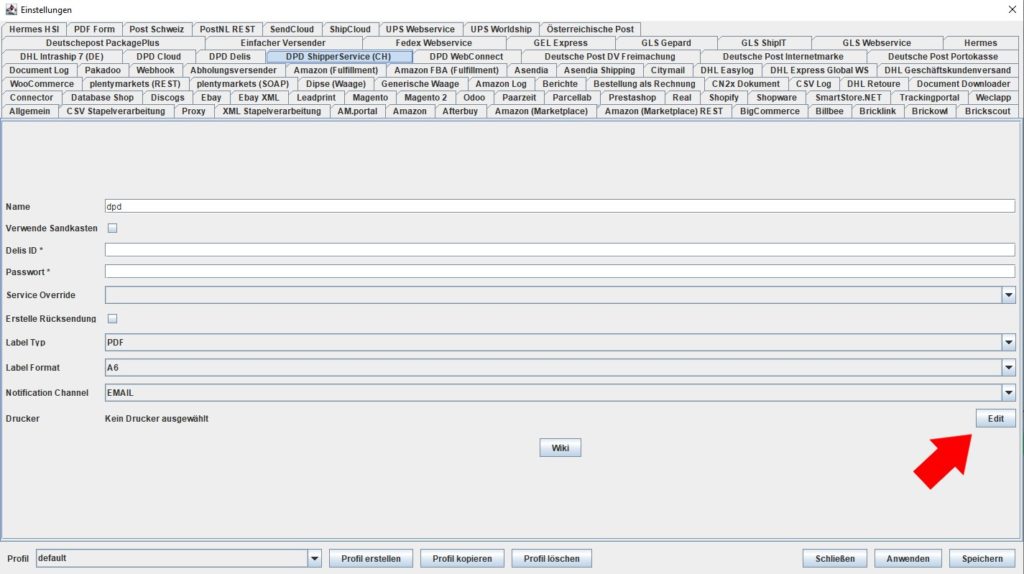Switch to the Trackingportal tab

929,97
